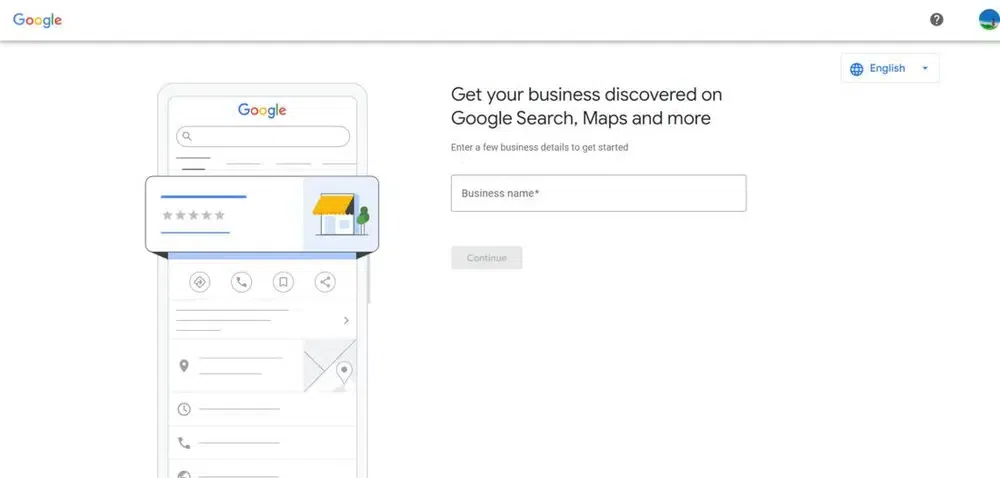
Task: Click the right chevron in phone mockup
Action: (346, 321)
